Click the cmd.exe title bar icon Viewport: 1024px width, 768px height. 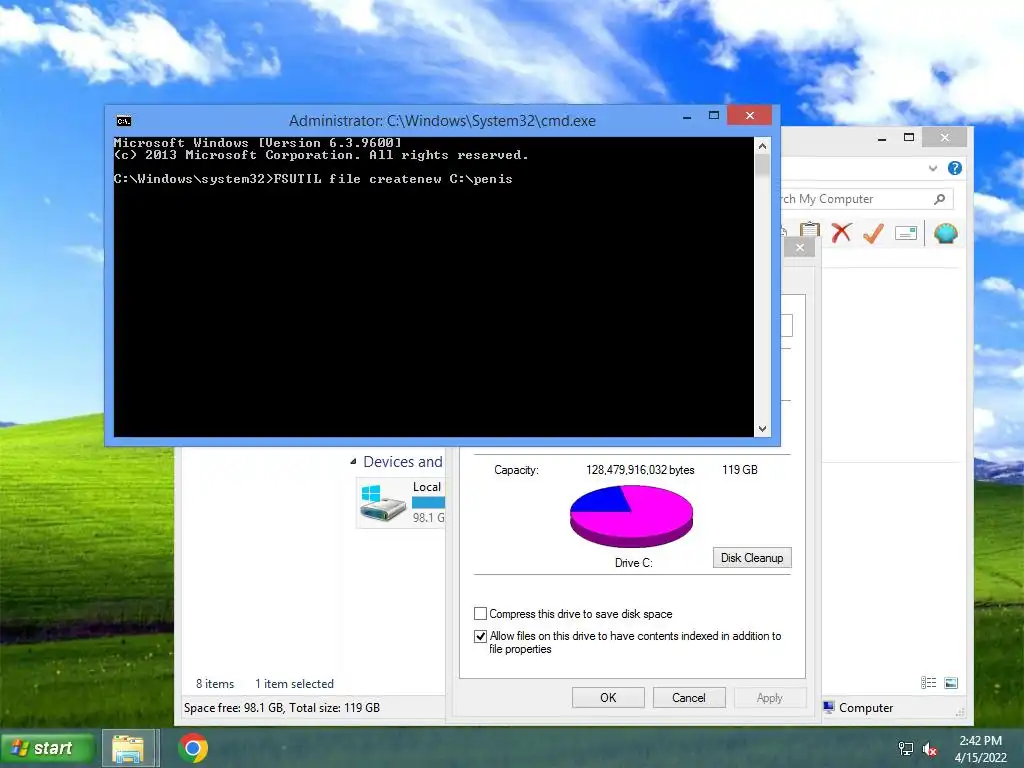[x=123, y=121]
